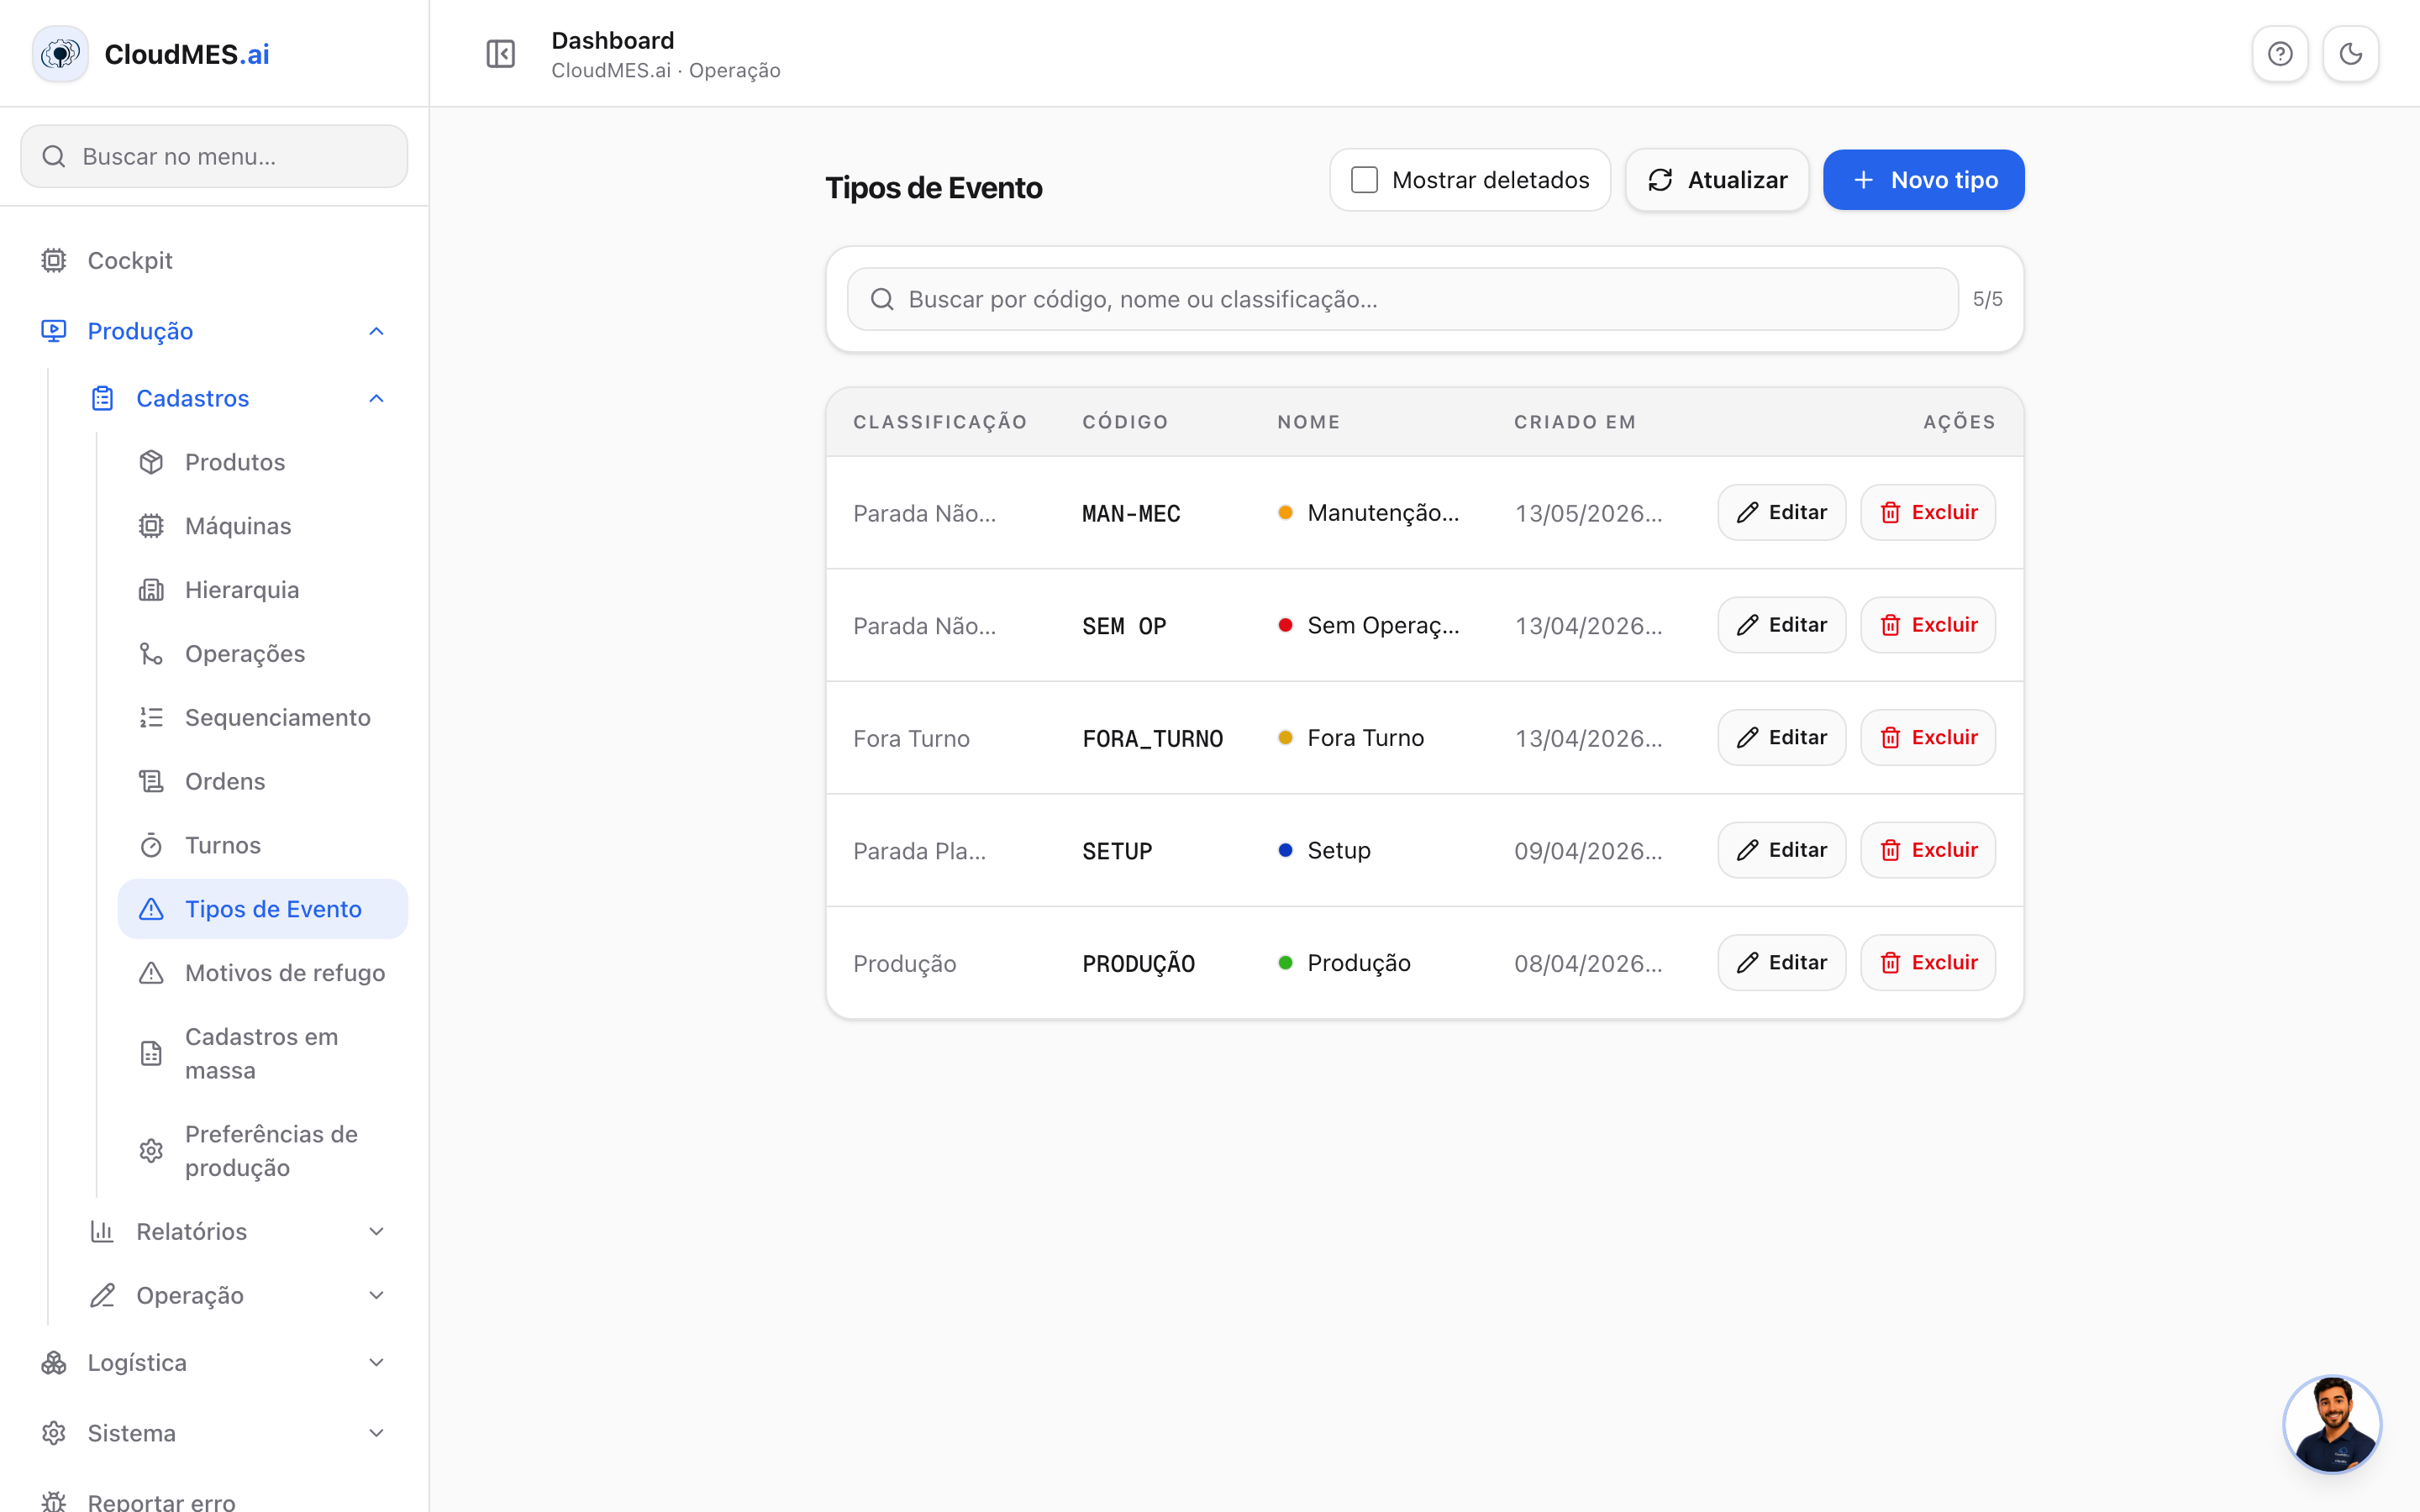Open the assistant avatar chat bubble

tap(2333, 1424)
